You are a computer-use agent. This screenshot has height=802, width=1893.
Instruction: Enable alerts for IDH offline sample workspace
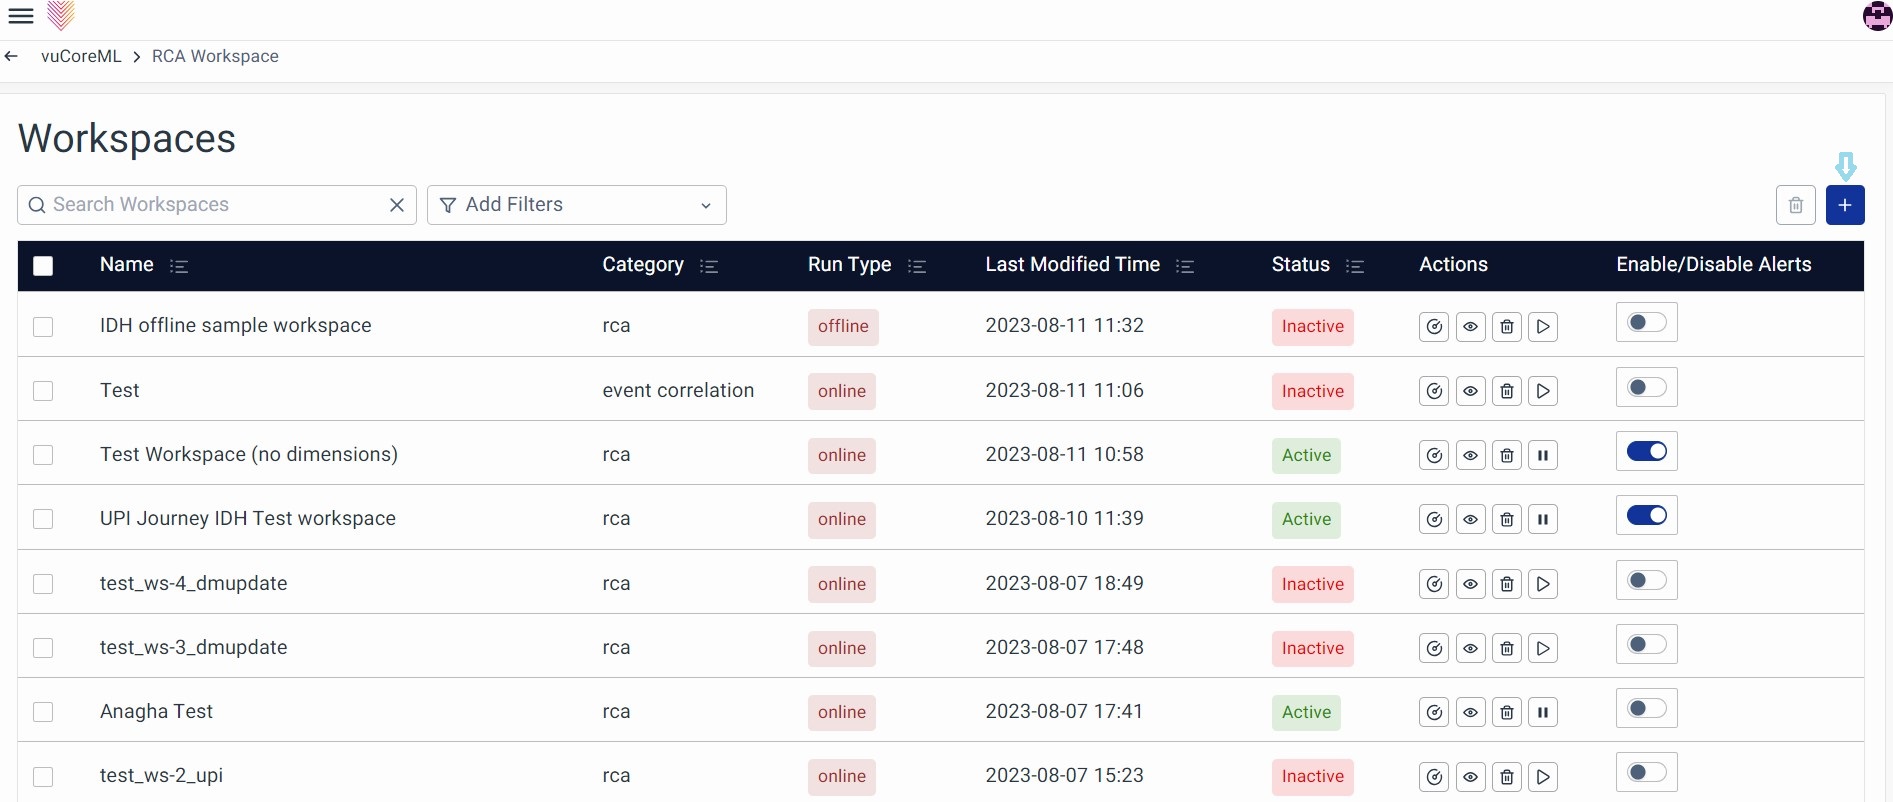coord(1646,323)
